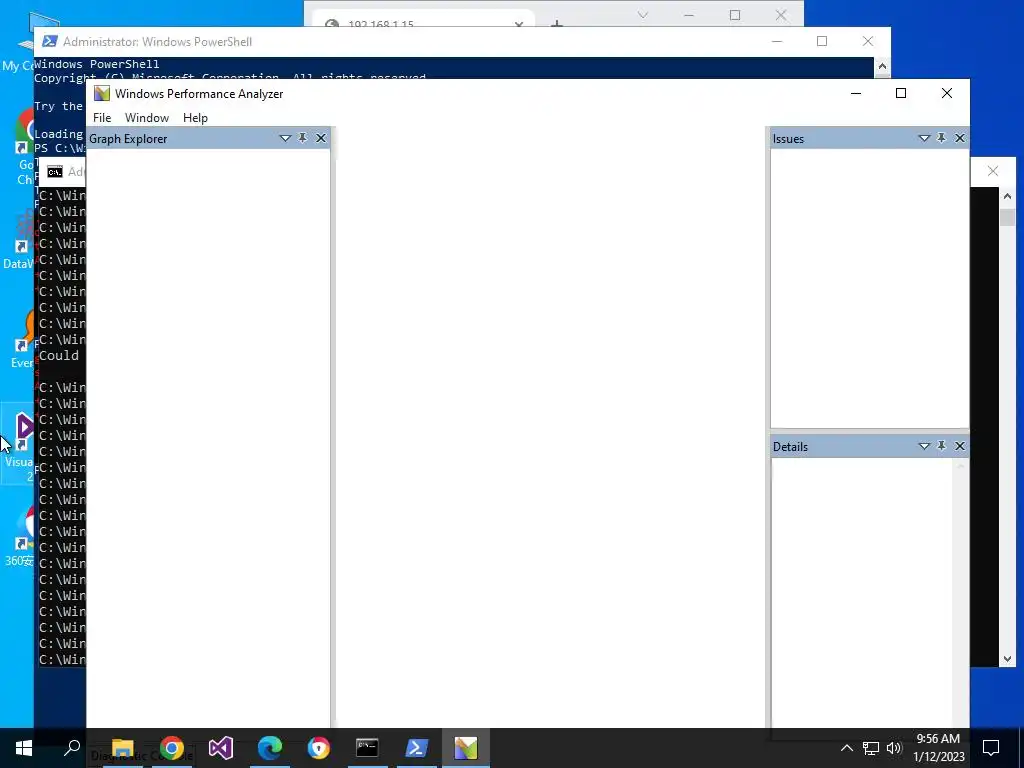
Task: Open volume control tray icon
Action: click(894, 748)
